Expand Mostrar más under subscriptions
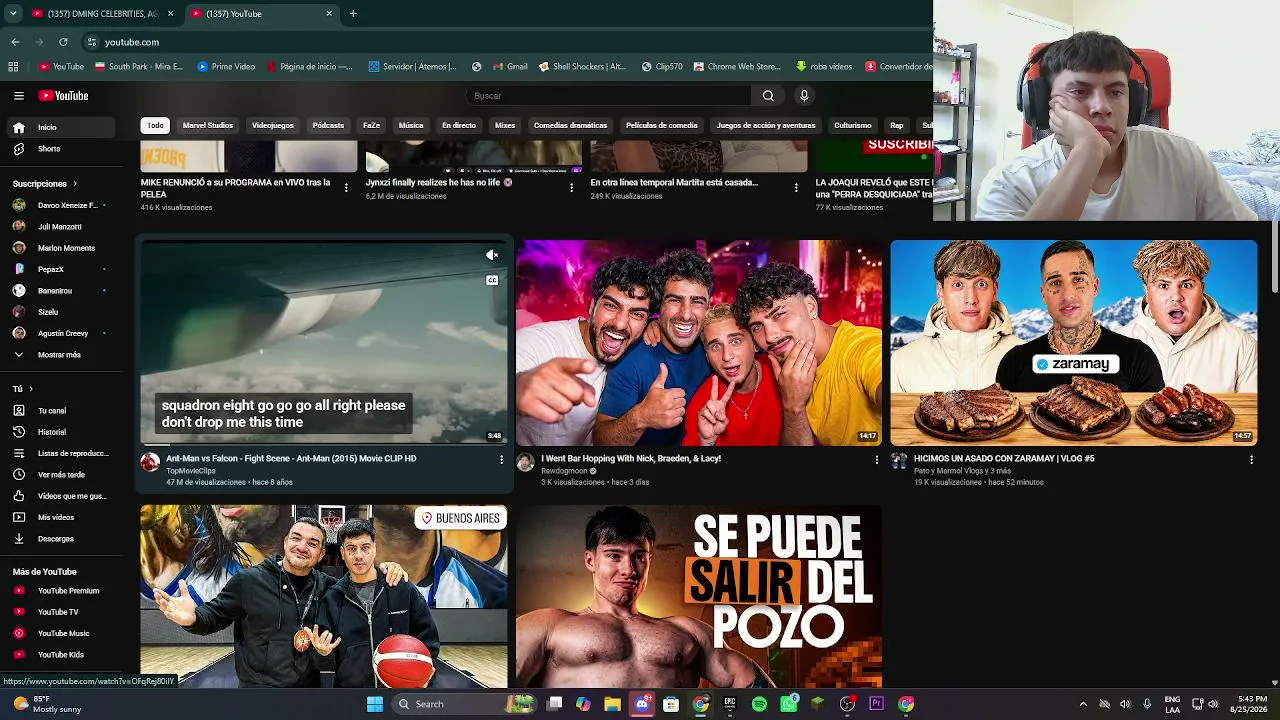Image resolution: width=1280 pixels, height=720 pixels. pyautogui.click(x=60, y=355)
